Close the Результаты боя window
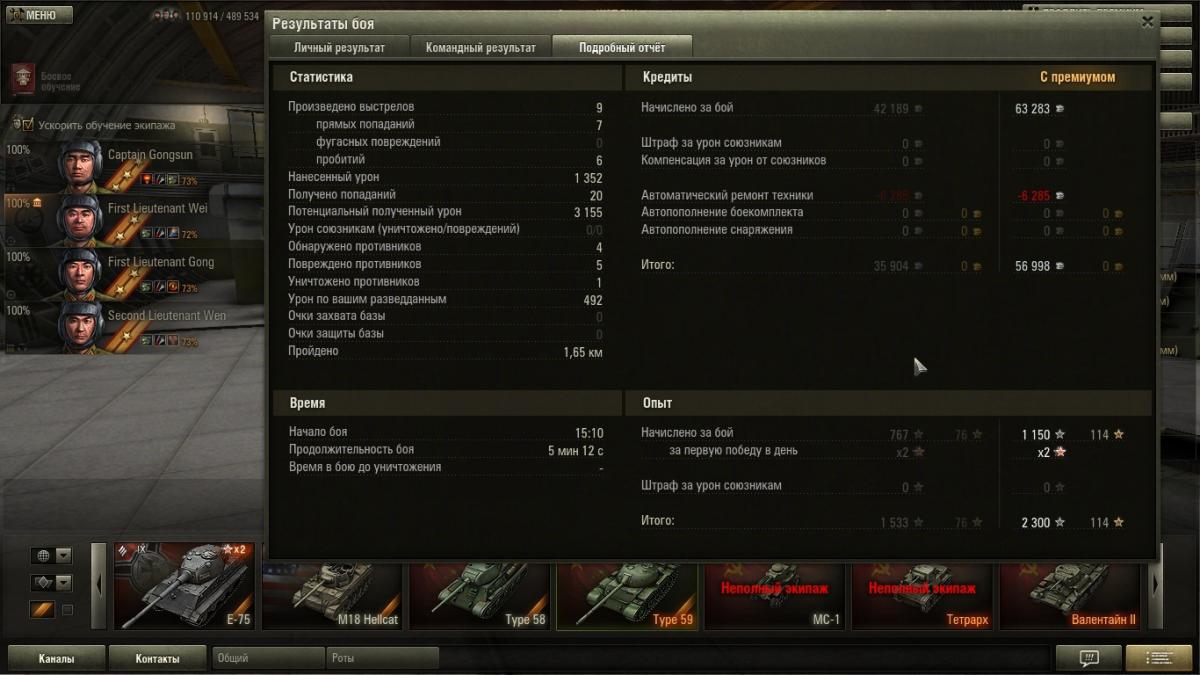 click(x=1147, y=21)
